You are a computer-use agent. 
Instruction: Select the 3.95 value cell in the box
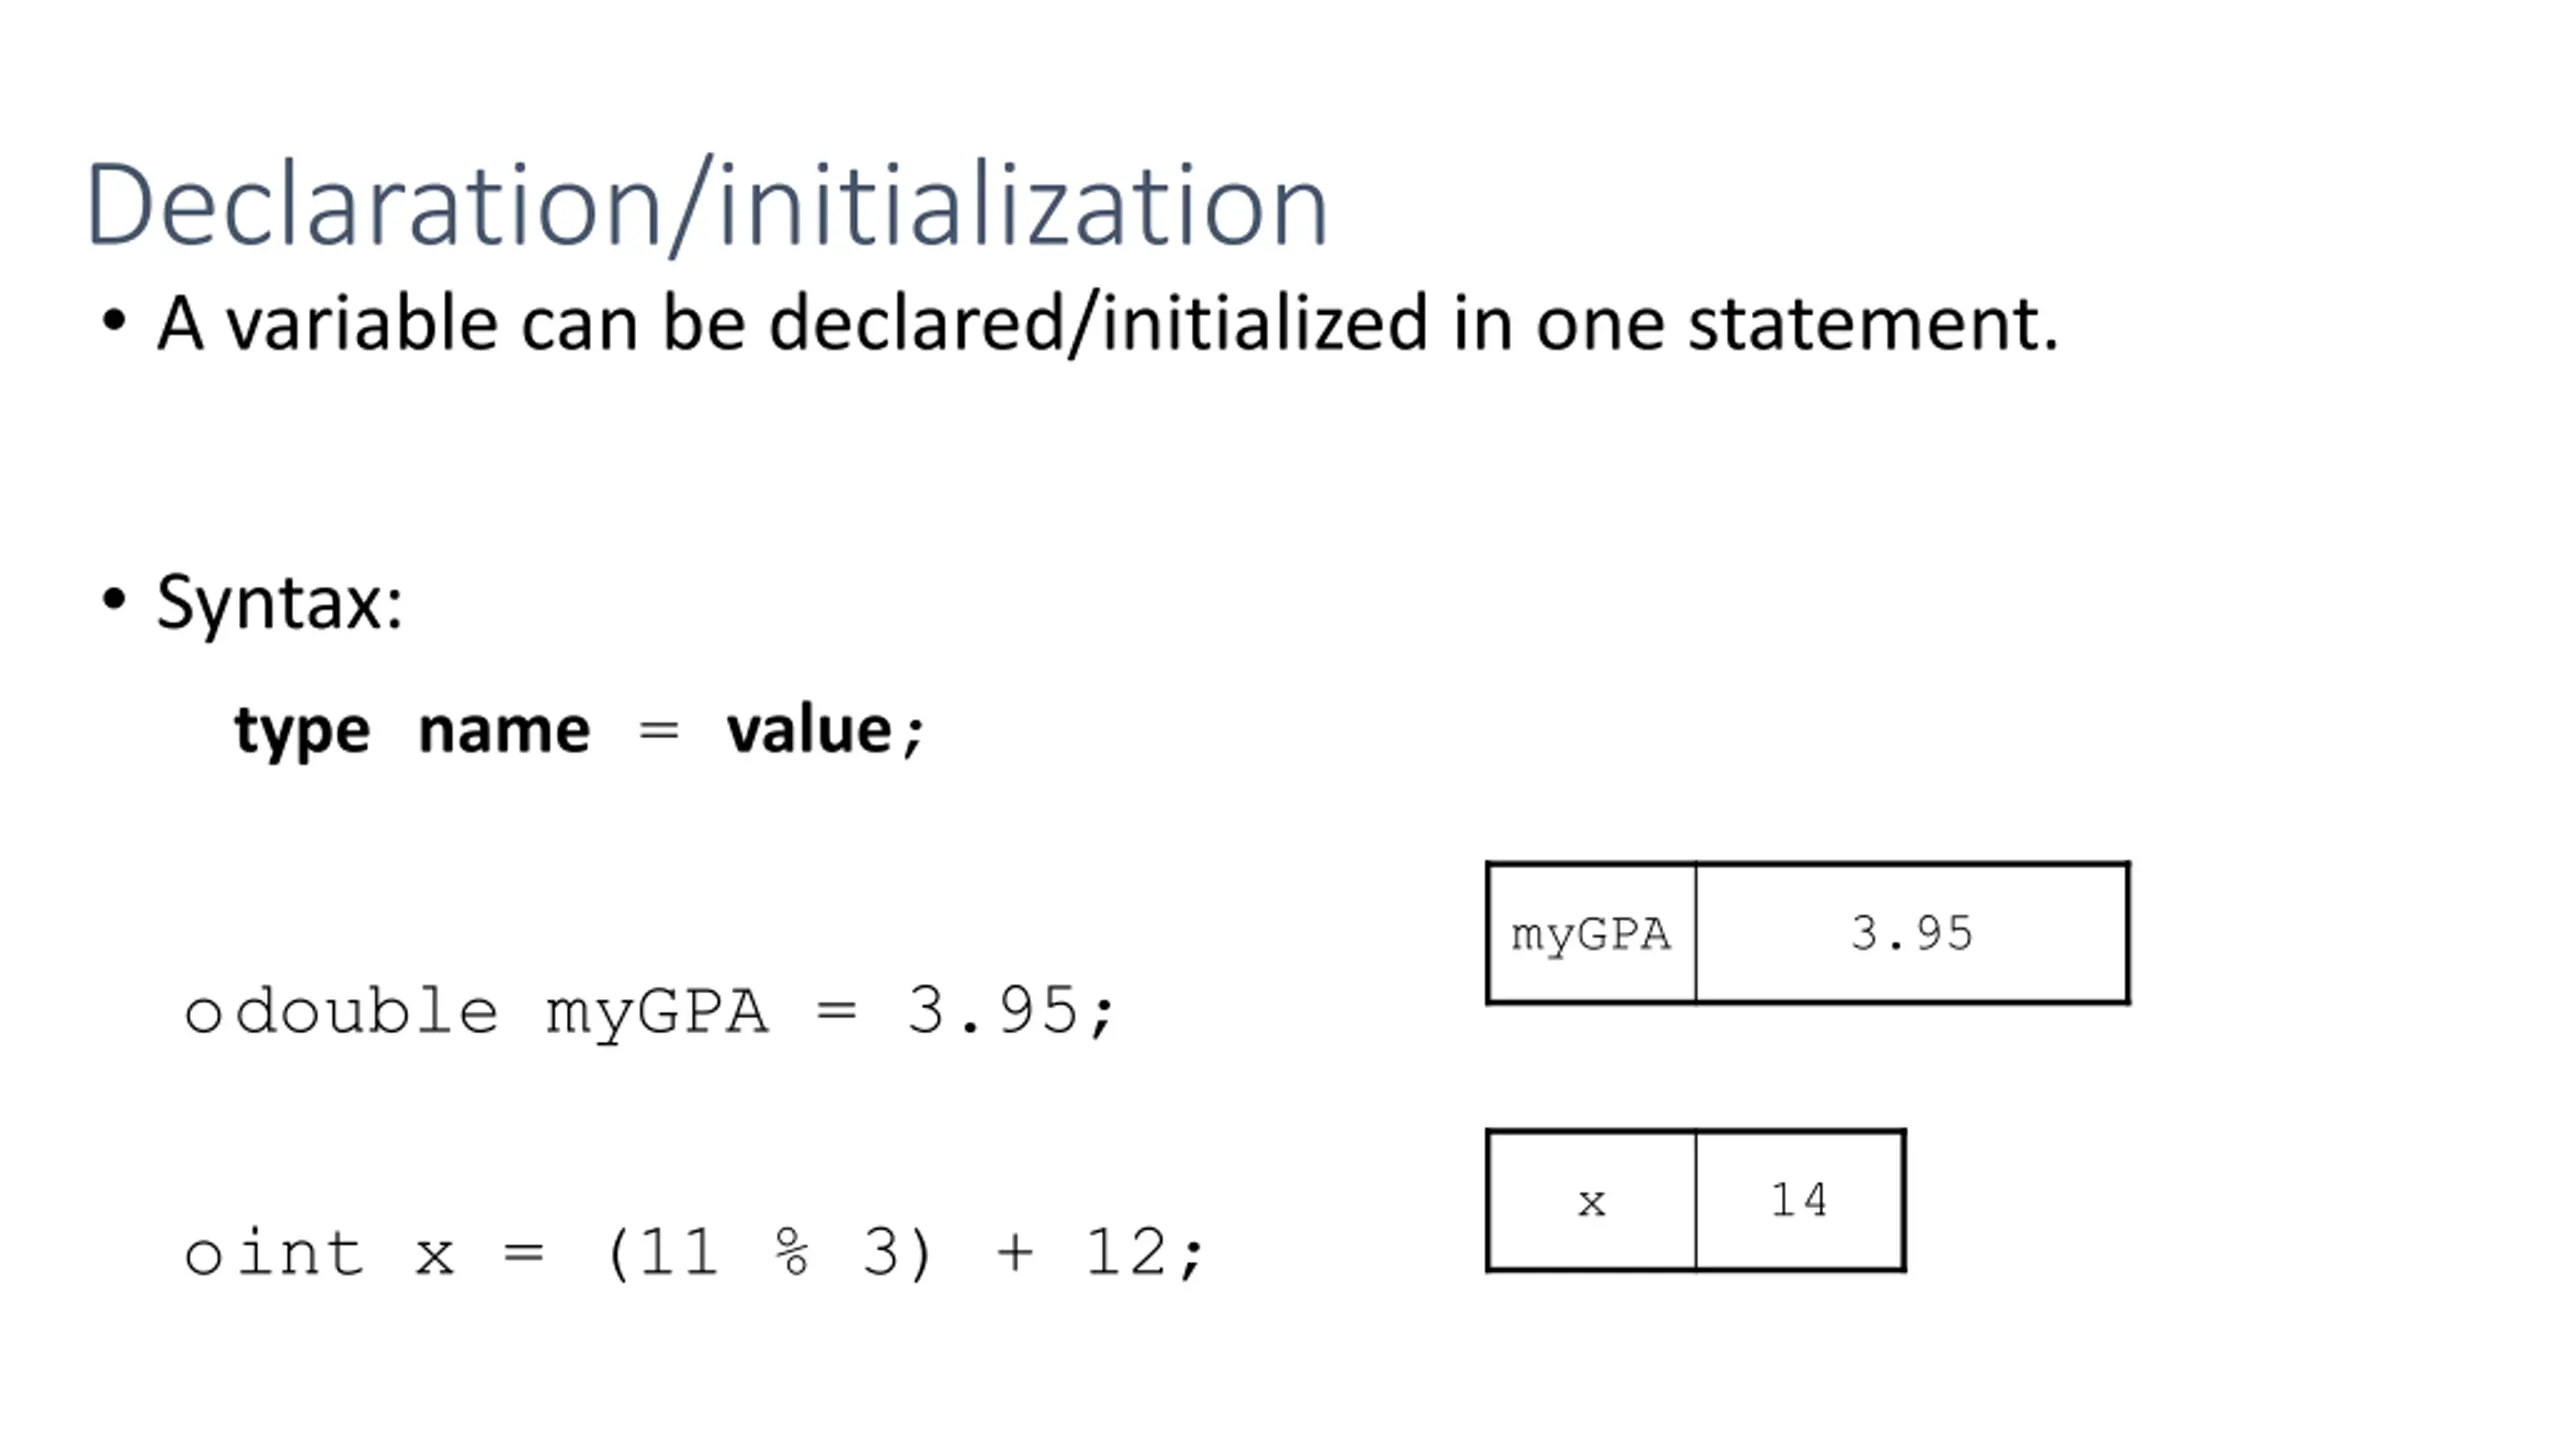(1911, 934)
